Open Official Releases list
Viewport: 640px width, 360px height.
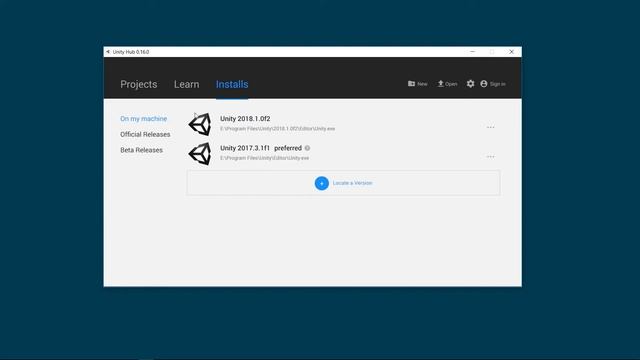click(145, 134)
